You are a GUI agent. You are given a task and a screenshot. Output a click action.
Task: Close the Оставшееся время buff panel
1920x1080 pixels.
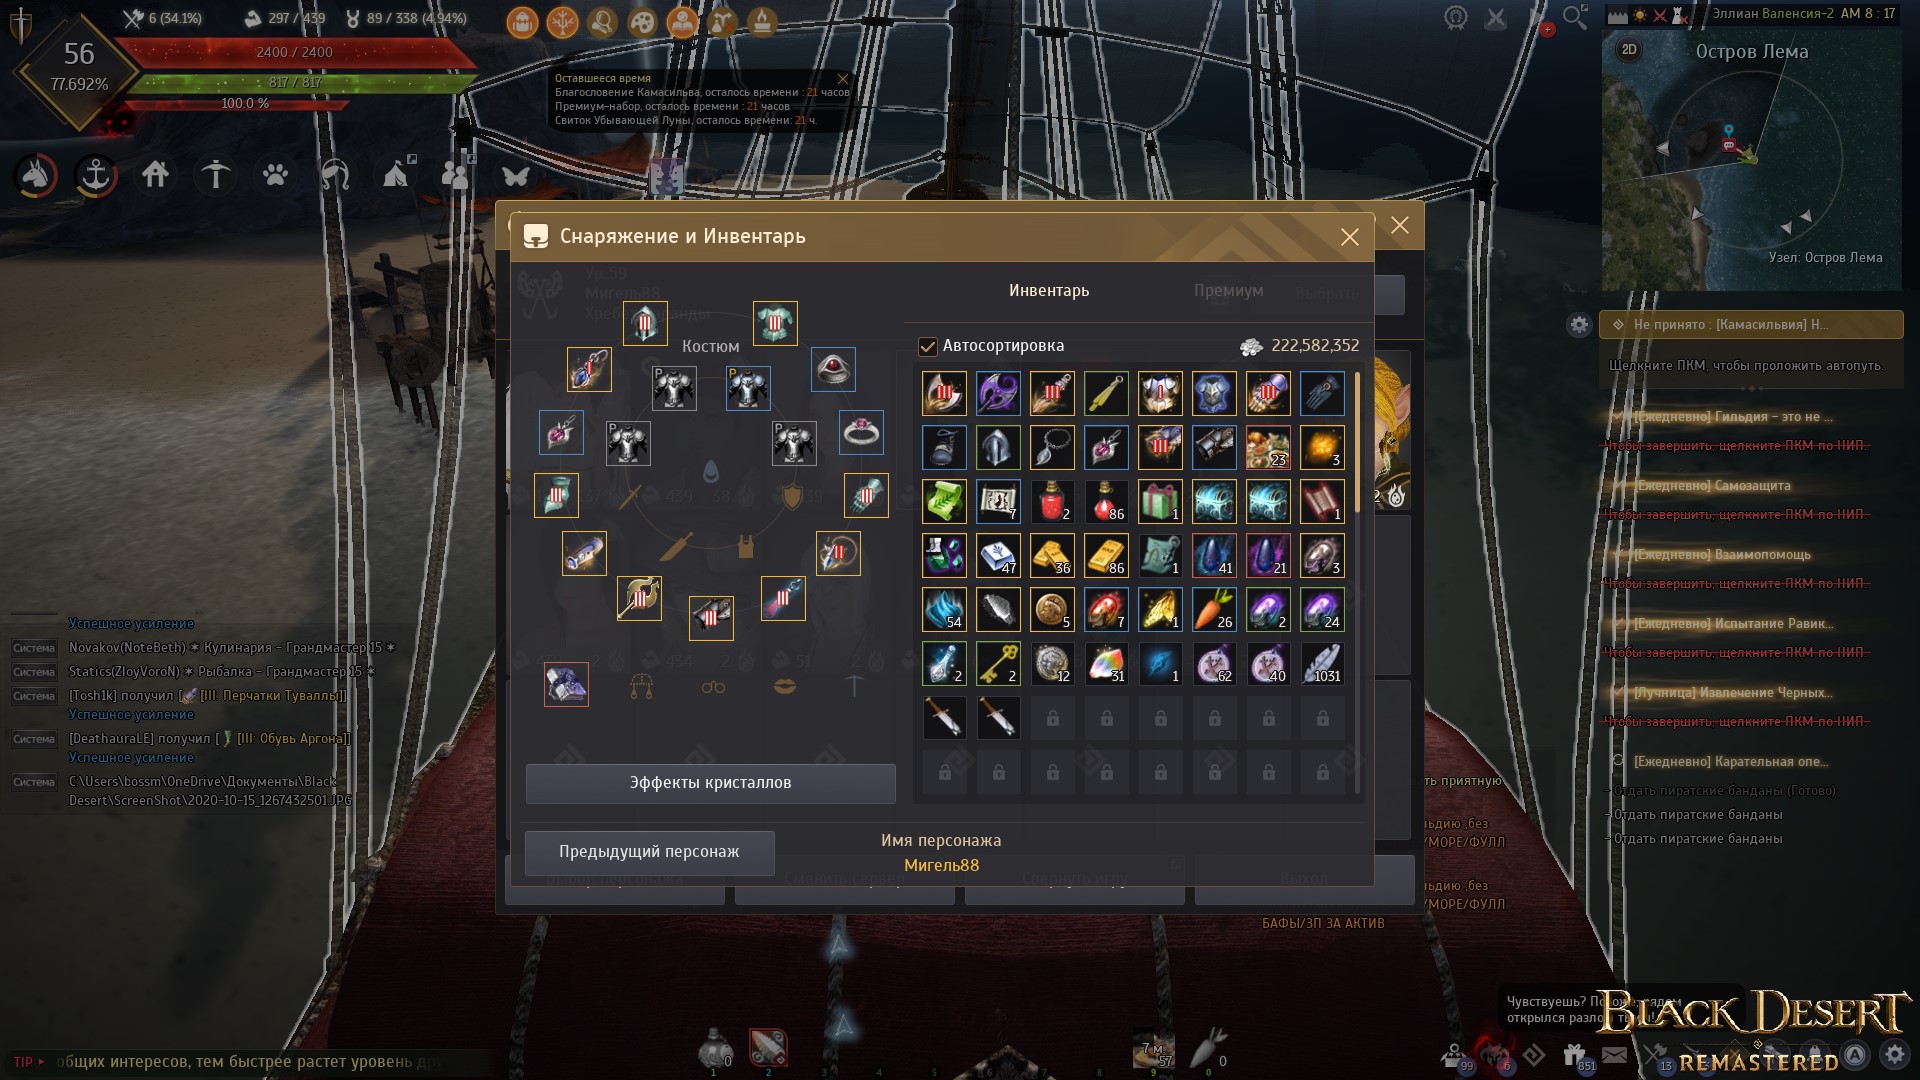pyautogui.click(x=842, y=78)
